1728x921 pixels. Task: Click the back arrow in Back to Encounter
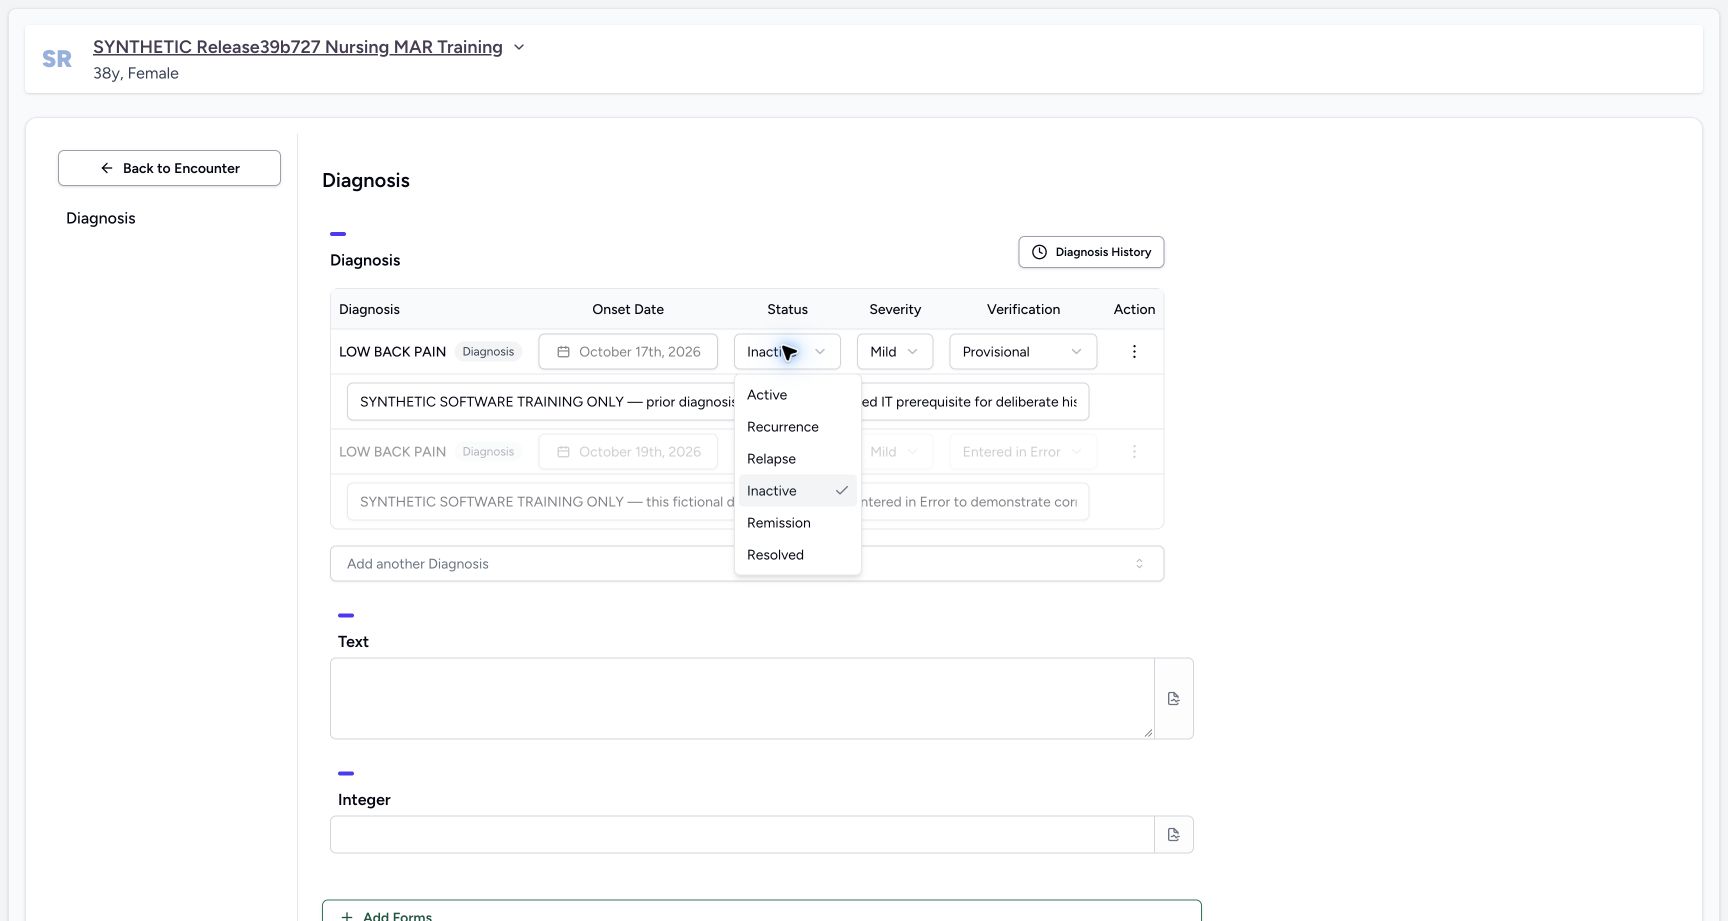pos(107,168)
